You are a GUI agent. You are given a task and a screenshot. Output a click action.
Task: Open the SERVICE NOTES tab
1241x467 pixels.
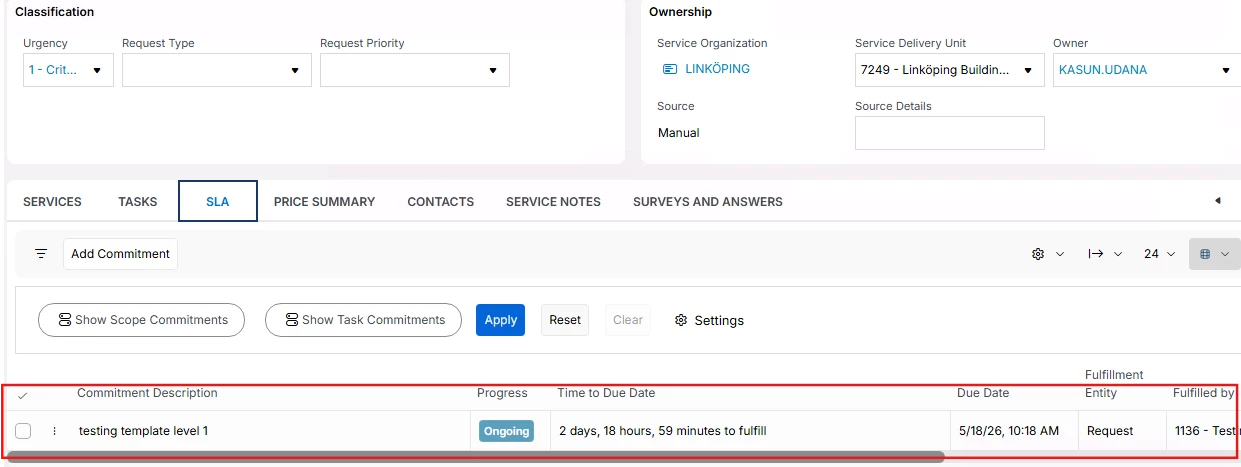[553, 201]
